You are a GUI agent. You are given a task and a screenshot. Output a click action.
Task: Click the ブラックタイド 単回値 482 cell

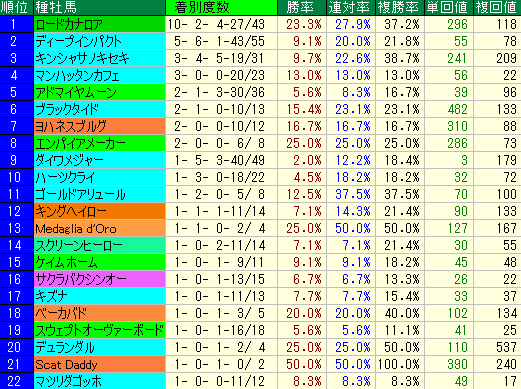click(x=449, y=109)
